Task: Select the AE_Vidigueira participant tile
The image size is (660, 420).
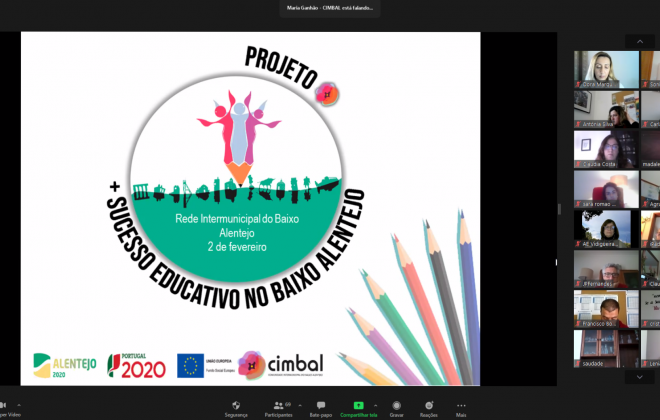Action: pyautogui.click(x=606, y=229)
